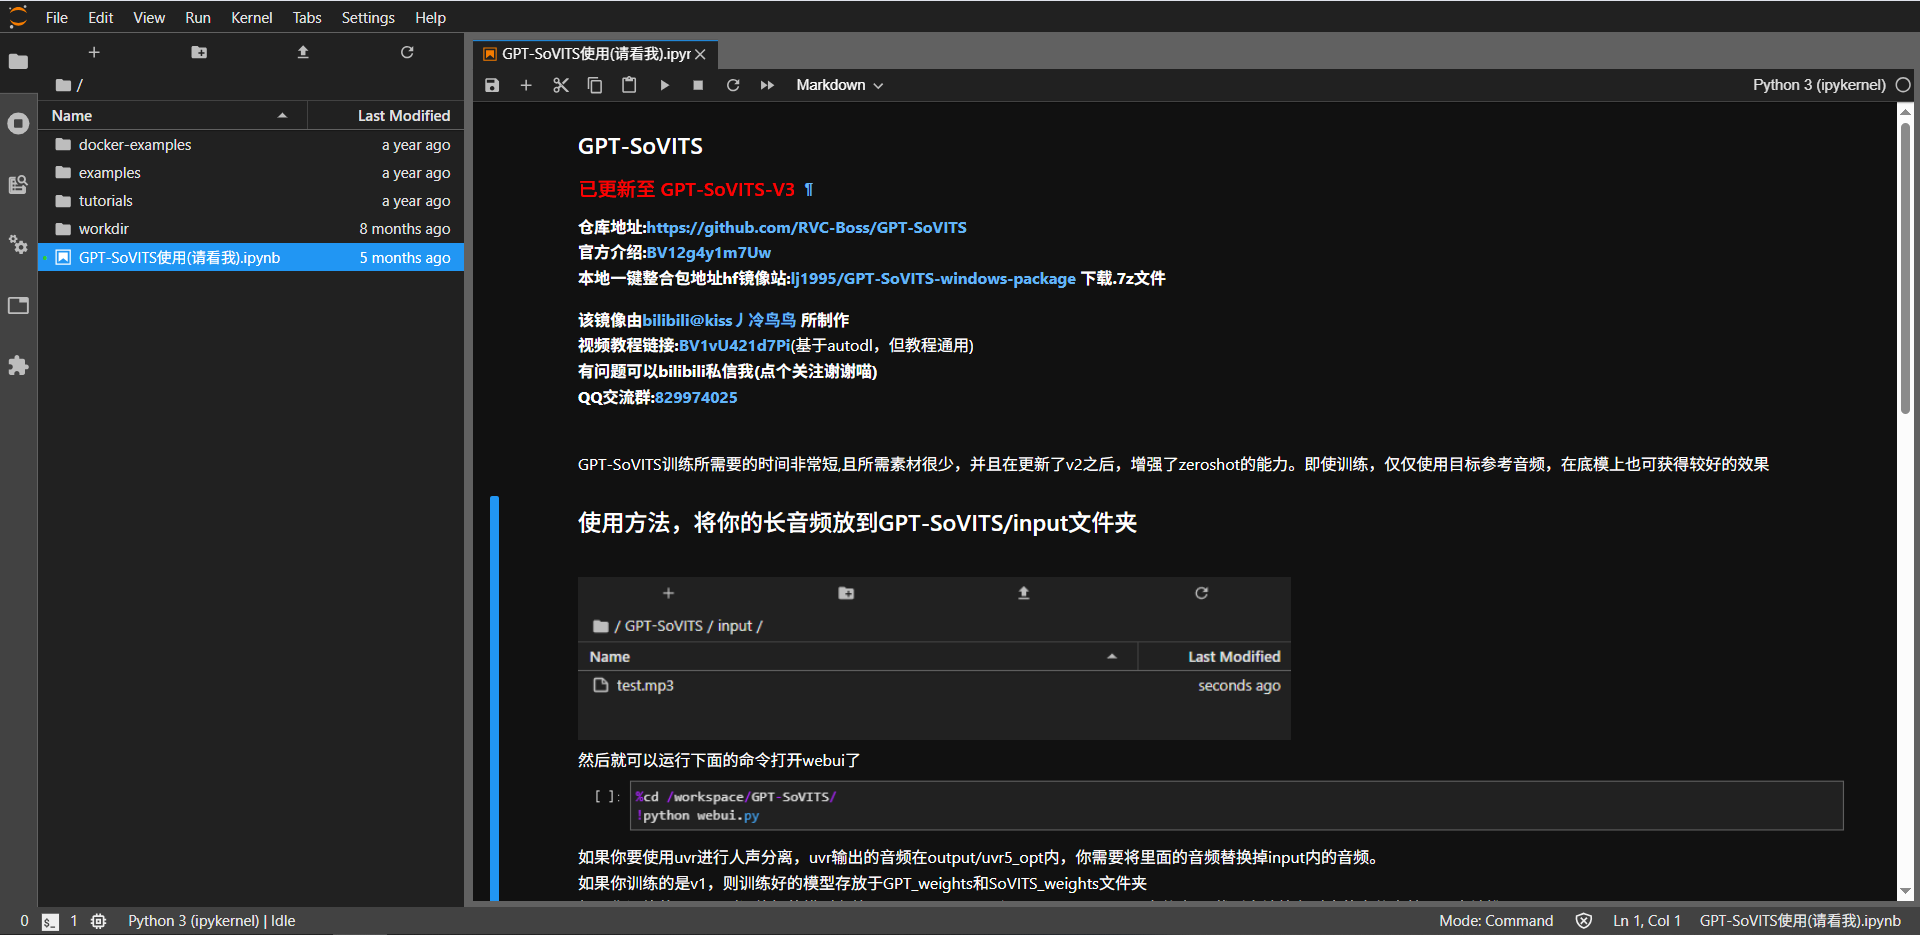1920x935 pixels.
Task: Open the Edit menu
Action: pos(100,17)
